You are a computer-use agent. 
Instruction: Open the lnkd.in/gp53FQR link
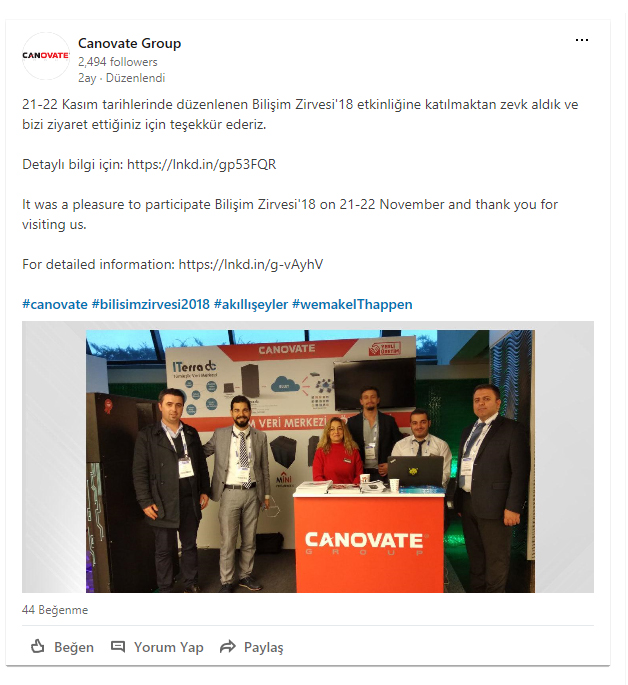201,164
